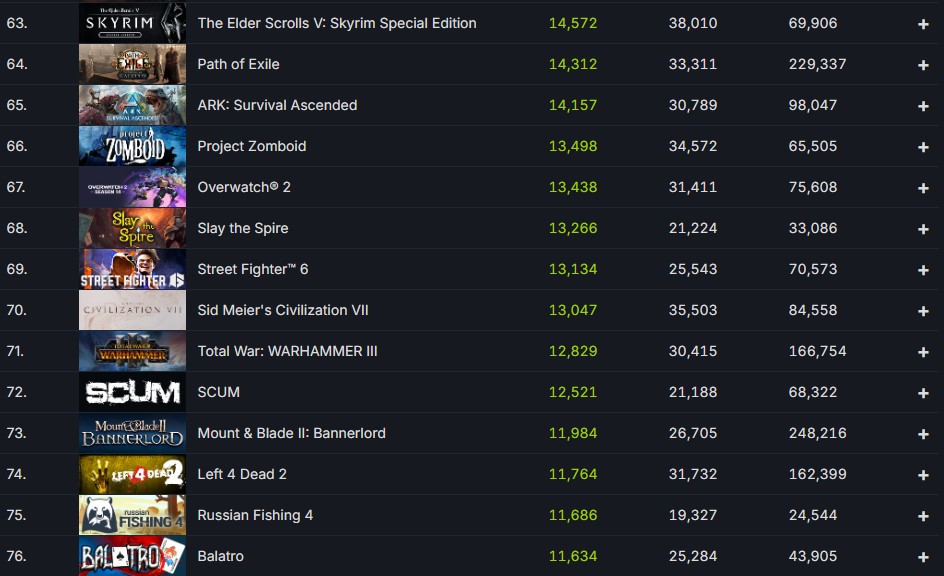This screenshot has height=576, width=944.
Task: Click the Project Zomboid cover image
Action: tap(132, 146)
